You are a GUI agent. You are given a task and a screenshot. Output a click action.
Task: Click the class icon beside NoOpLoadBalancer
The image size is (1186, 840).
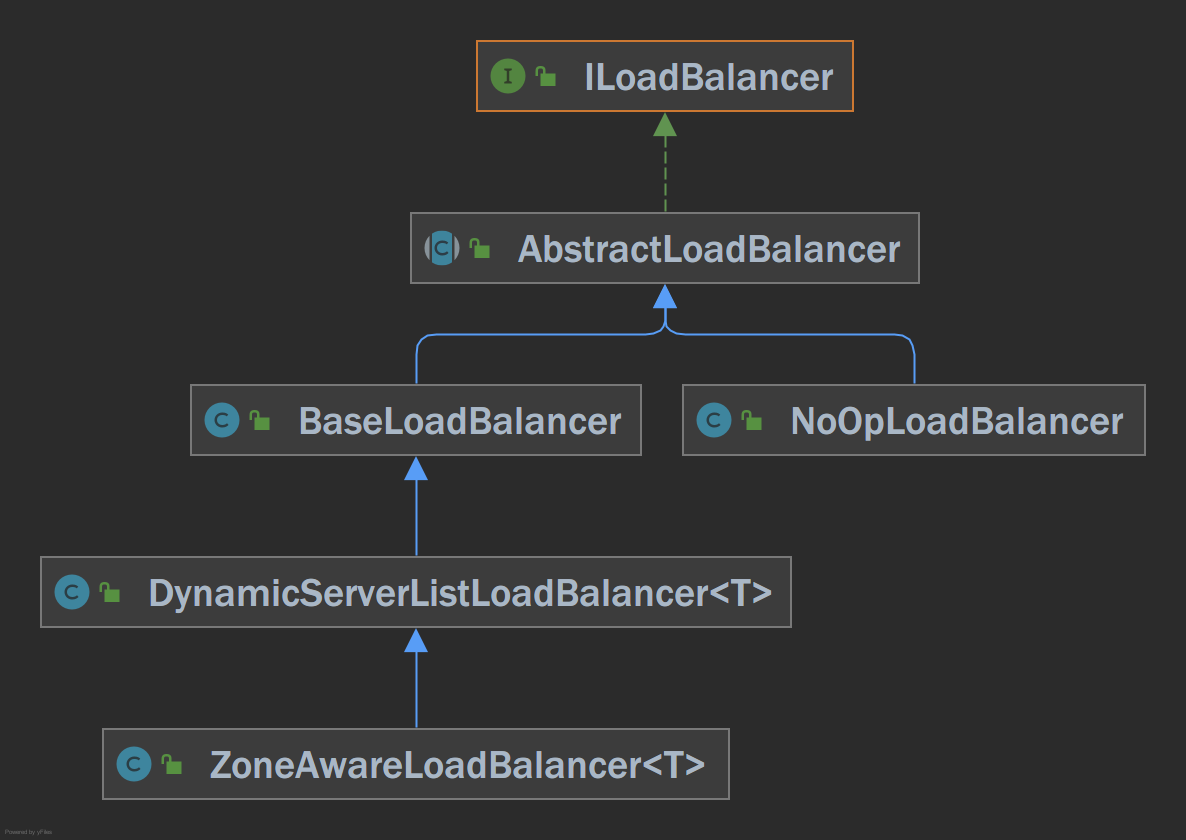point(713,420)
